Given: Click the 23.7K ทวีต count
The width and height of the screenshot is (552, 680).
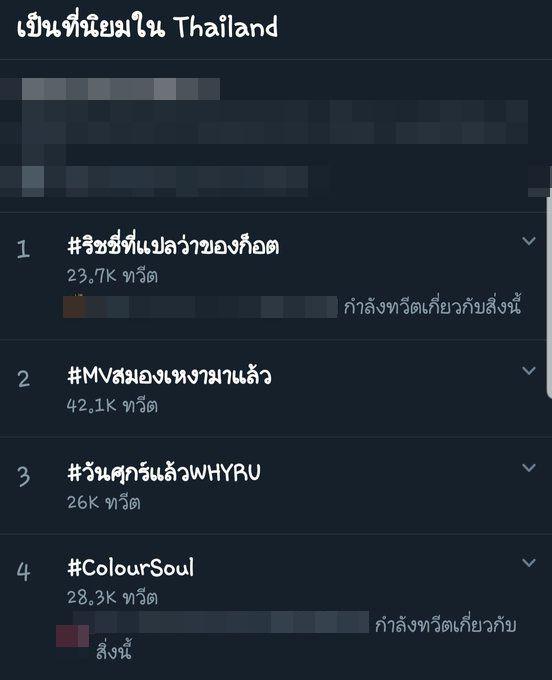Looking at the screenshot, I should pyautogui.click(x=112, y=276).
